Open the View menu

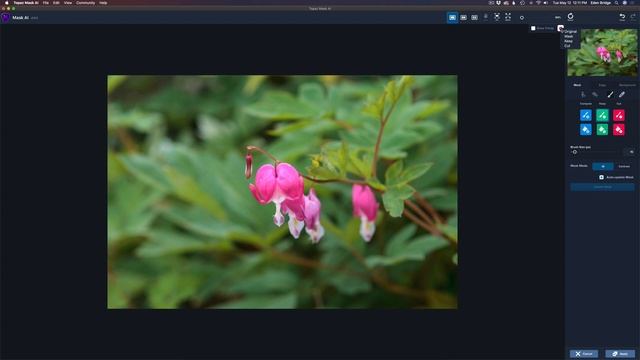coord(68,2)
